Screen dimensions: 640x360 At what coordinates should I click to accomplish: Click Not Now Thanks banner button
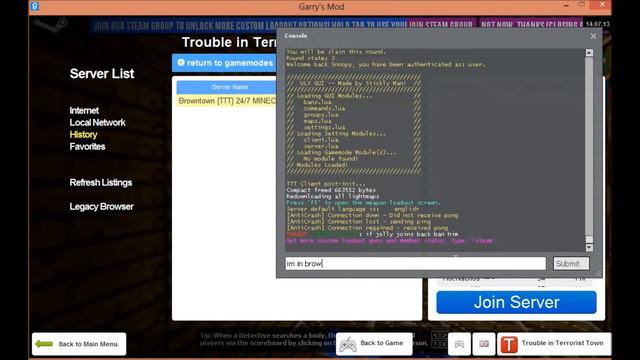click(x=531, y=25)
